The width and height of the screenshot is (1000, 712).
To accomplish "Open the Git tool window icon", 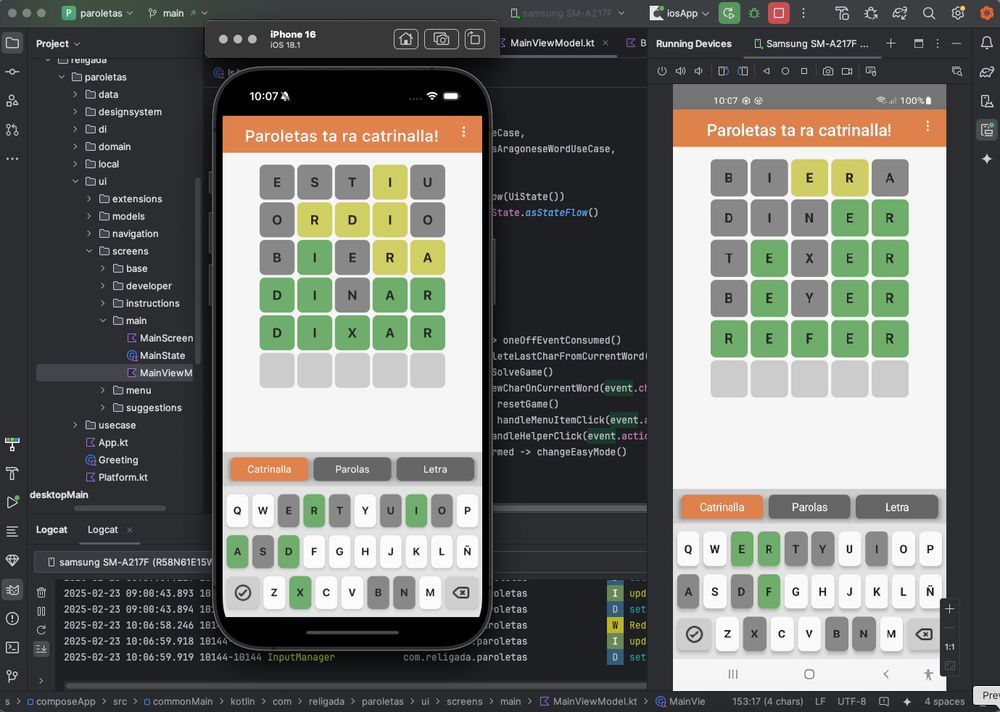I will (x=12, y=676).
